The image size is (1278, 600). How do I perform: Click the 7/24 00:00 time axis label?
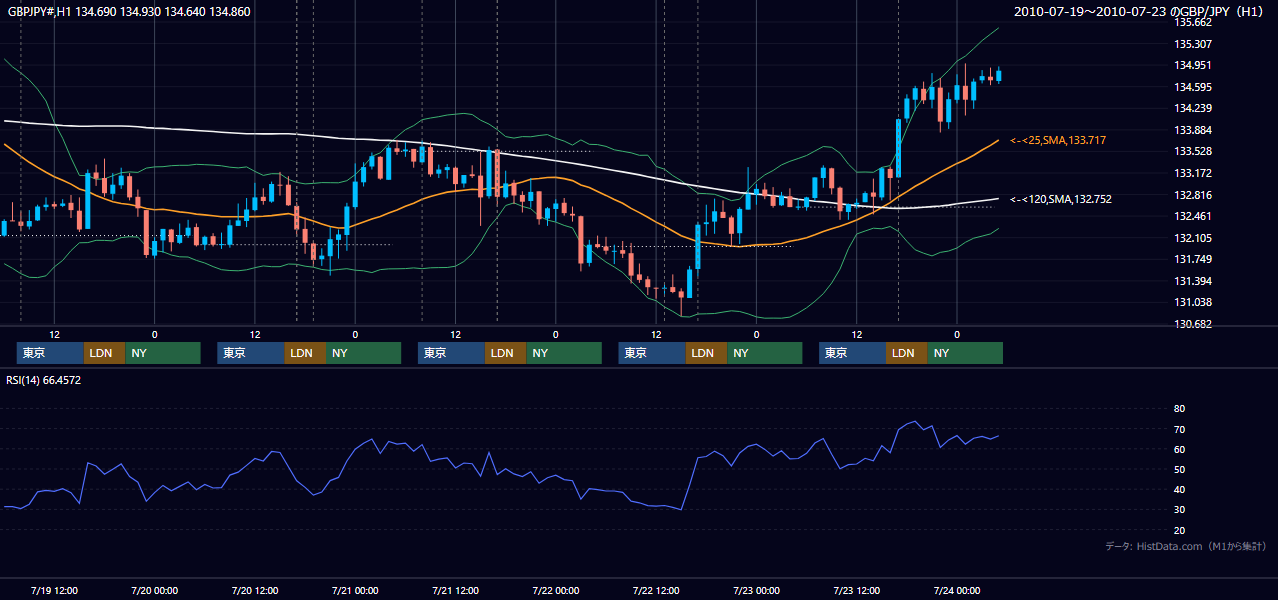click(956, 590)
